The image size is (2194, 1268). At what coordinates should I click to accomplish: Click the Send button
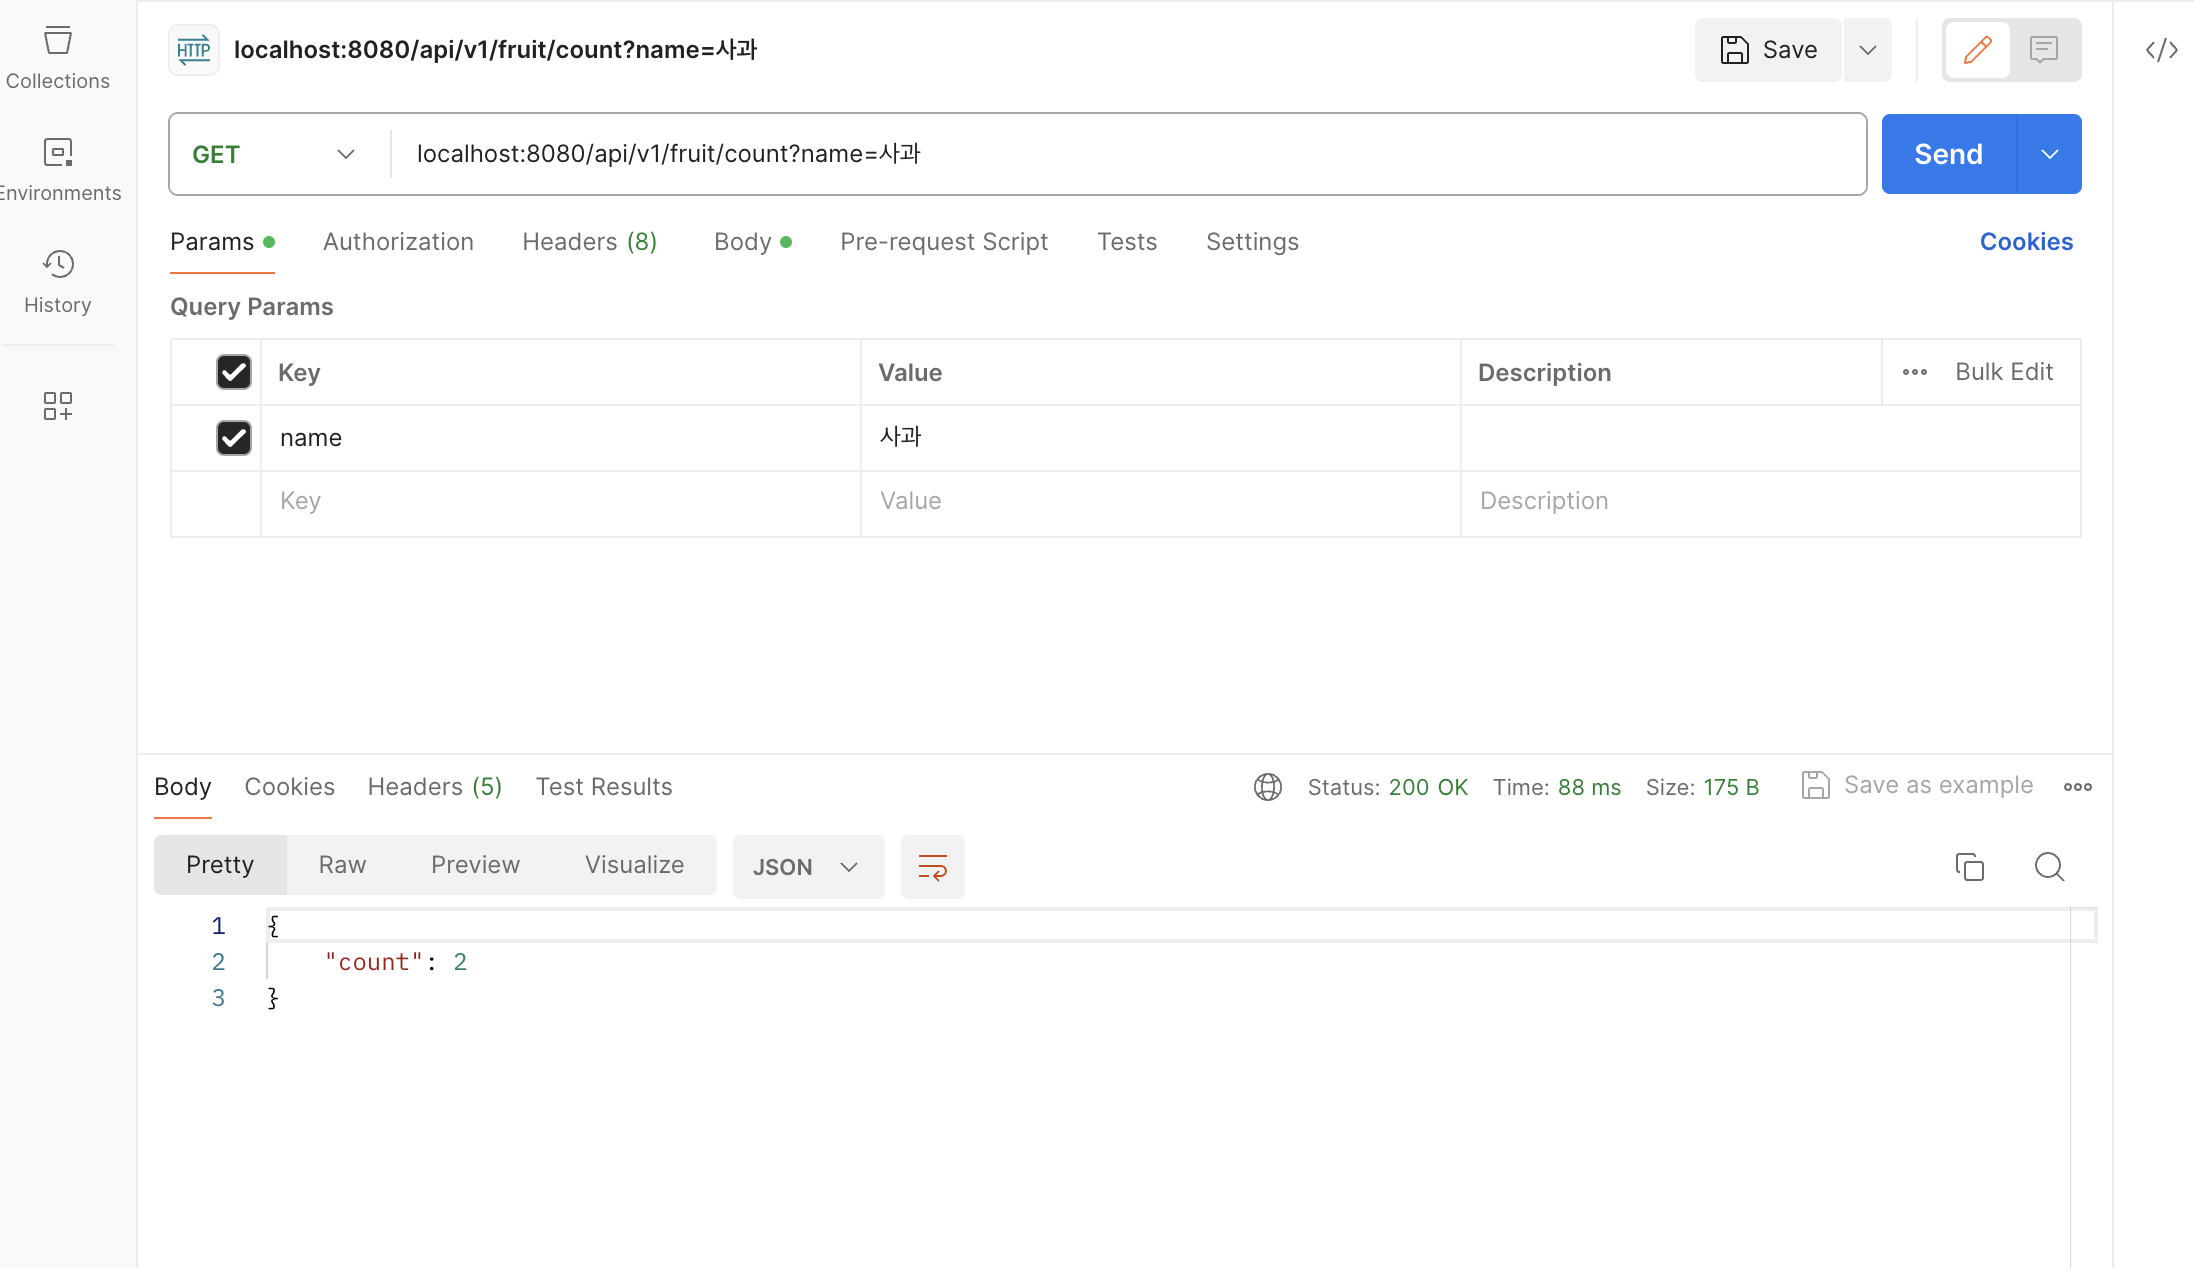click(1948, 154)
